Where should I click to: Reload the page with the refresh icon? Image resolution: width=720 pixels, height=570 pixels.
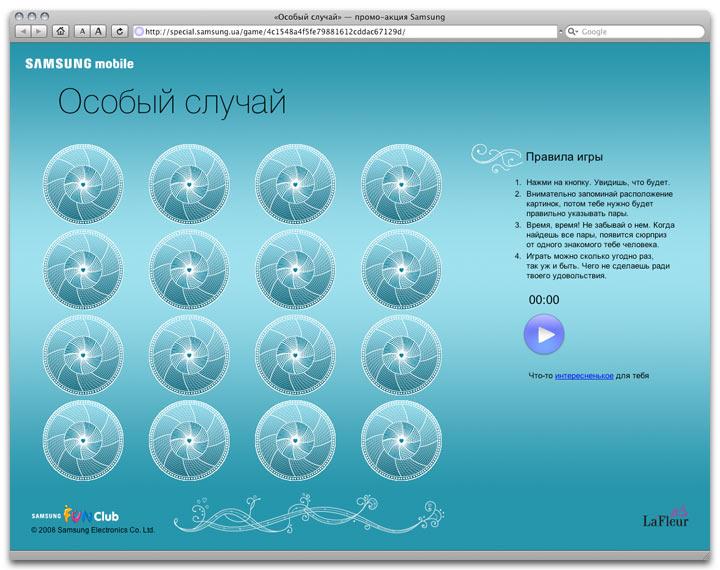(120, 31)
